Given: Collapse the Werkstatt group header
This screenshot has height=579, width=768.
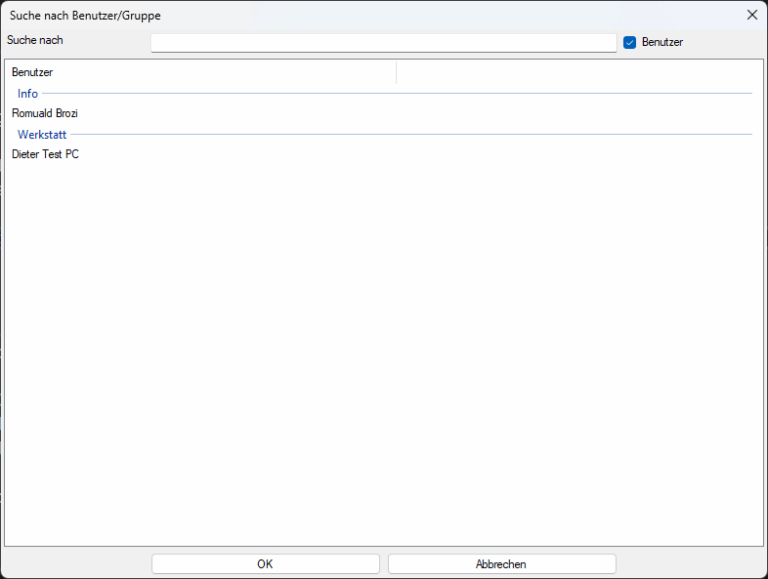Looking at the screenshot, I should [x=42, y=134].
